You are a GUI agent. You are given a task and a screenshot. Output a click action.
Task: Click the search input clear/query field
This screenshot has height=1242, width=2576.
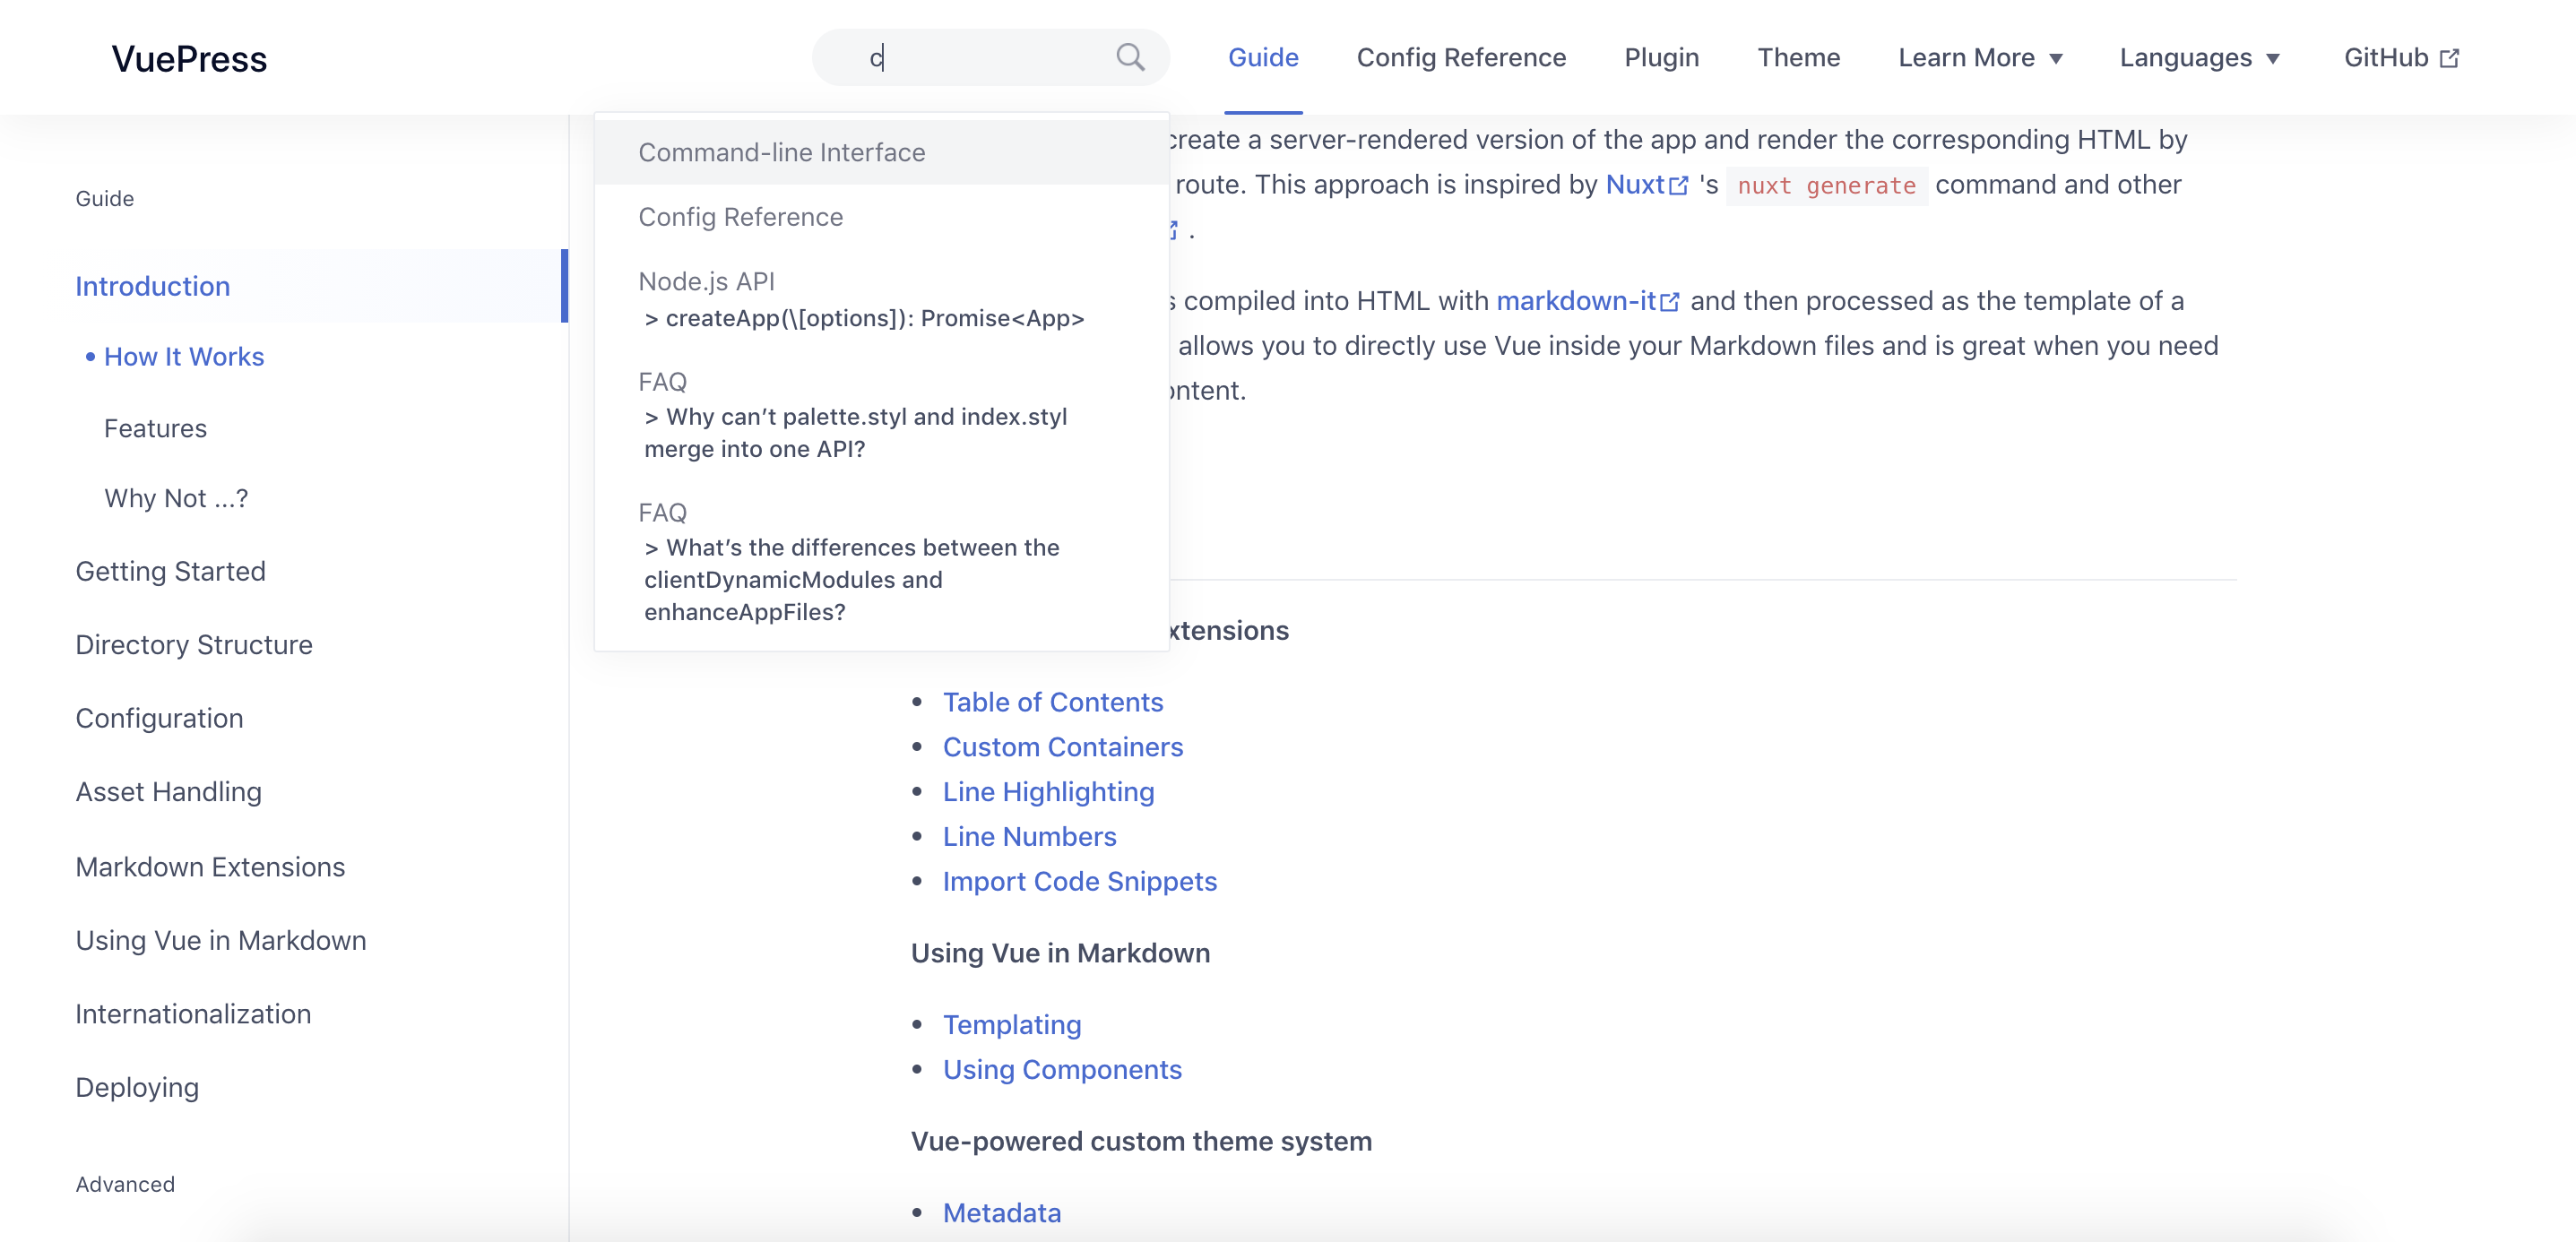(988, 56)
